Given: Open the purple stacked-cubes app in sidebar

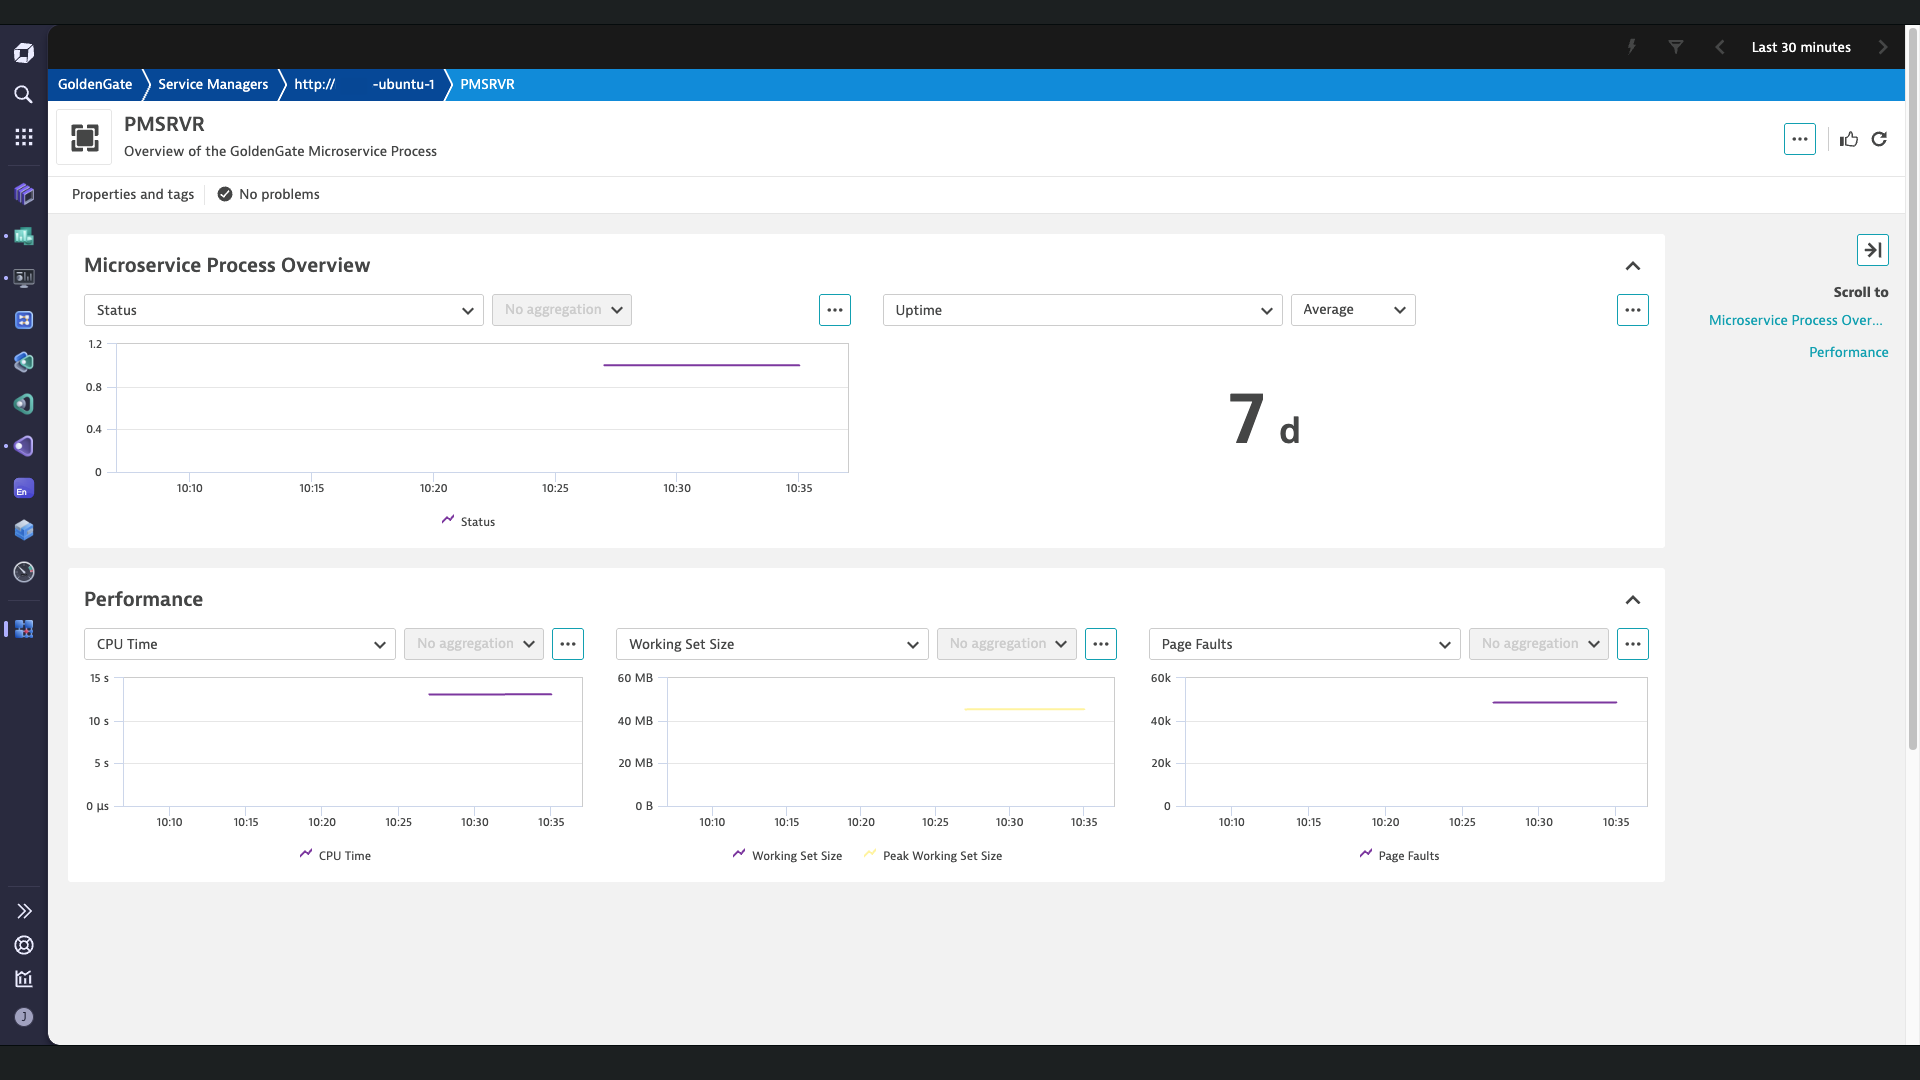Looking at the screenshot, I should (24, 194).
